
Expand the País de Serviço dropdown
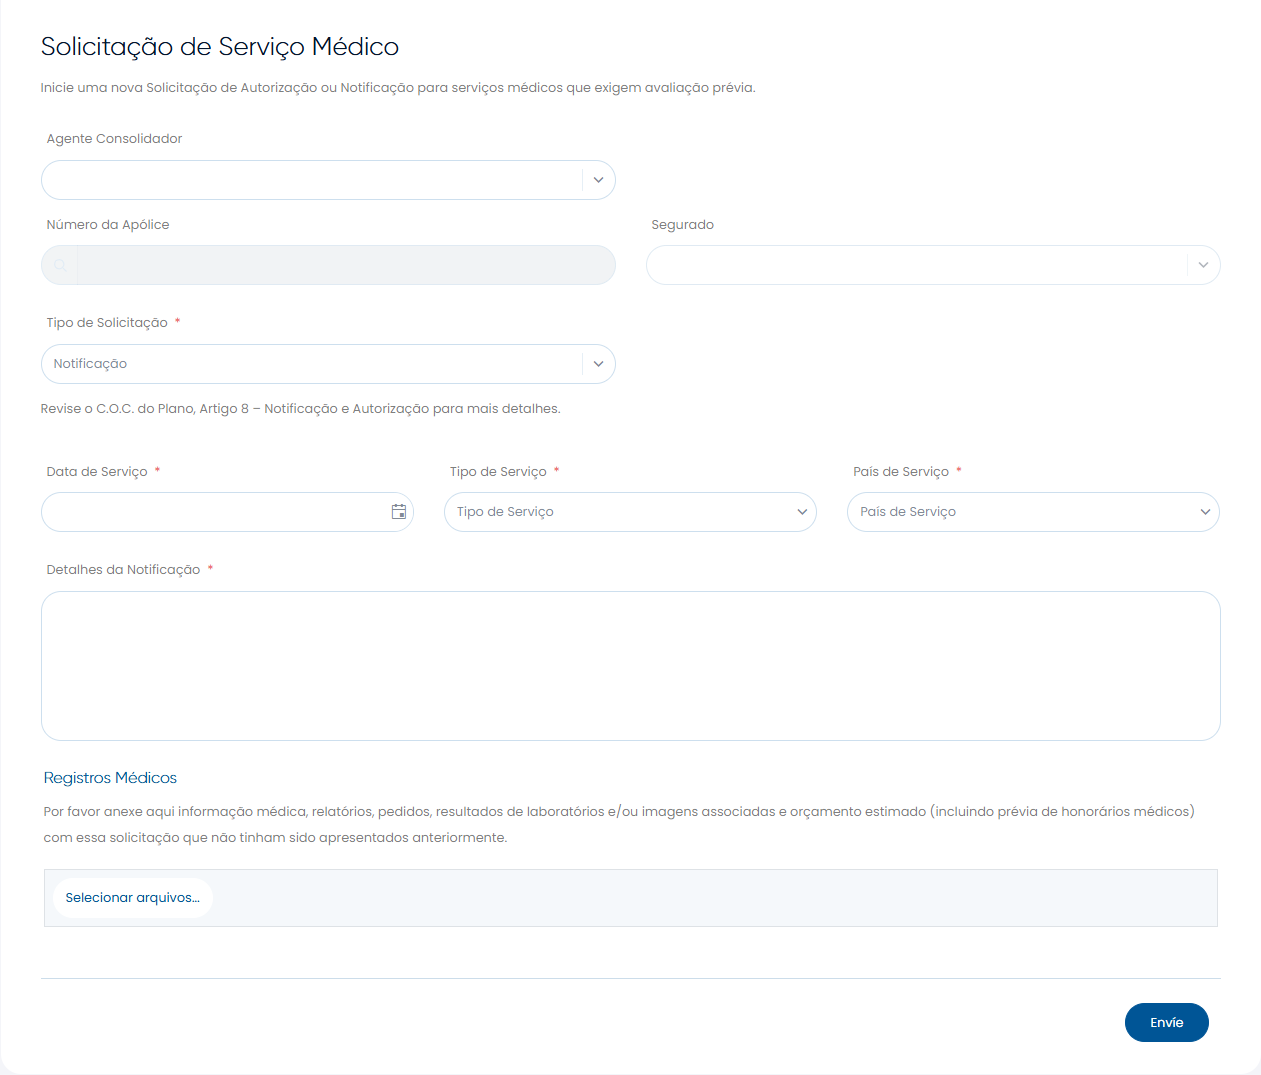click(1020, 512)
